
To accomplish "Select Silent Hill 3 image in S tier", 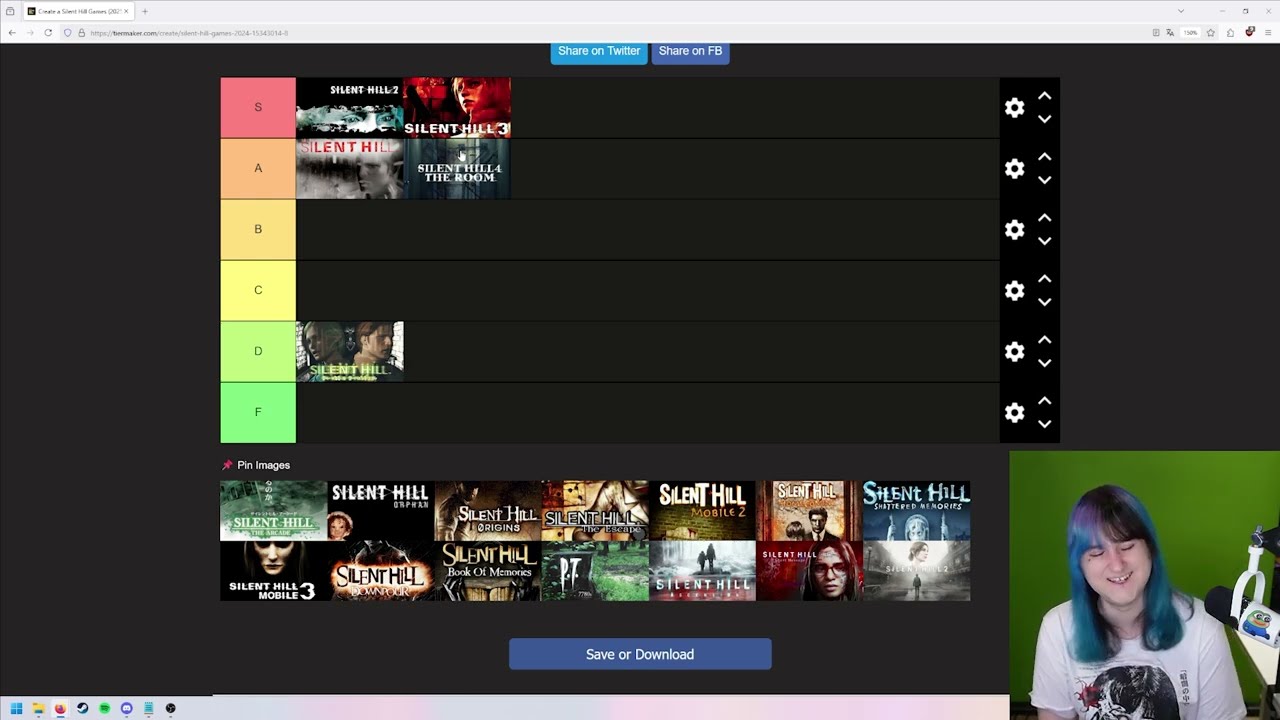I will click(457, 107).
